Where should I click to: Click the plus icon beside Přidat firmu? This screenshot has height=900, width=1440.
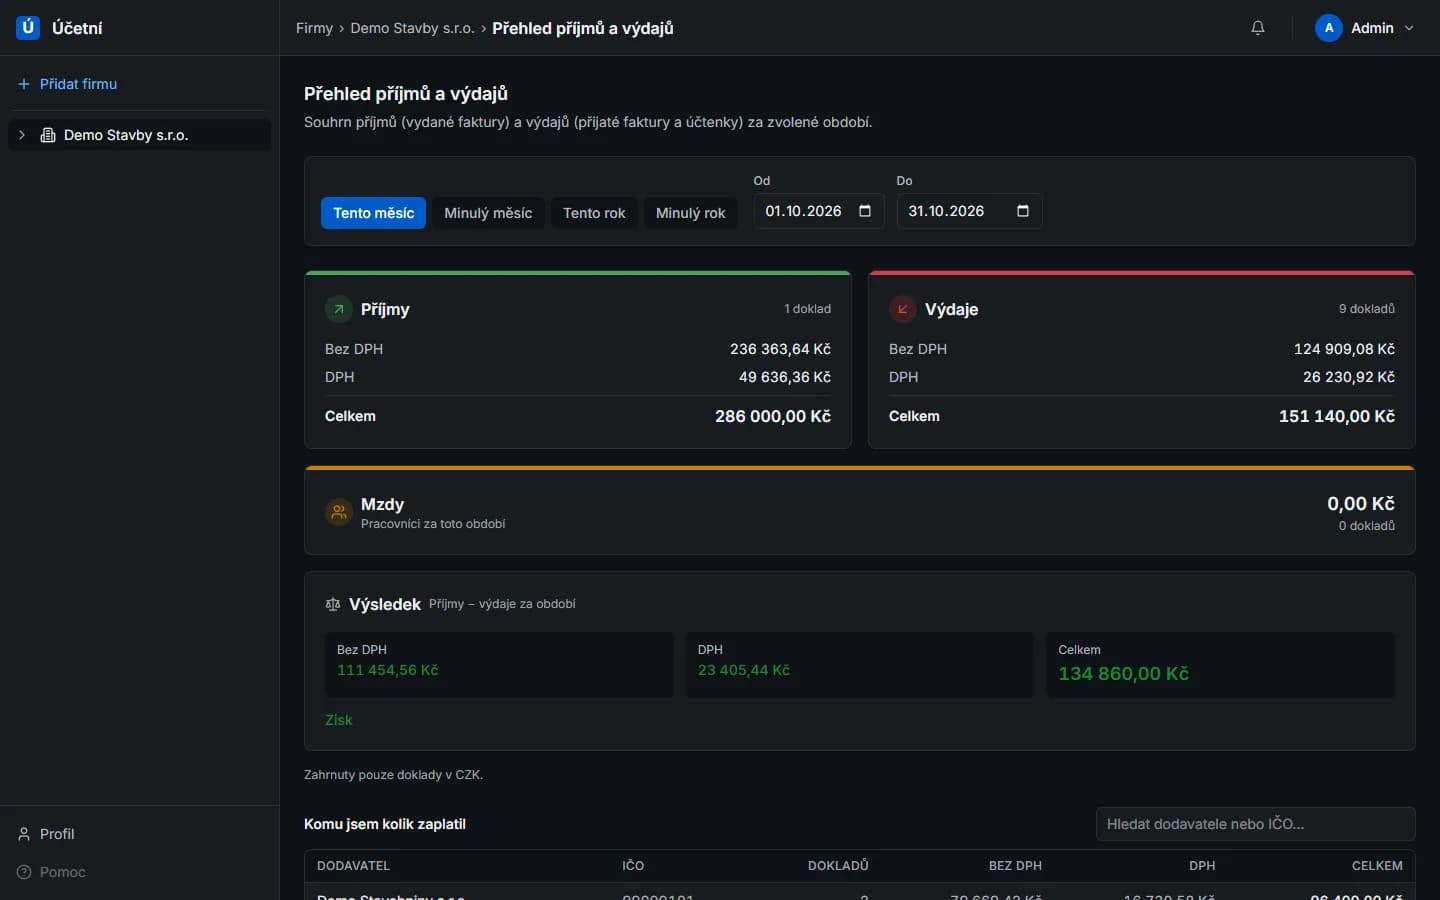tap(24, 84)
